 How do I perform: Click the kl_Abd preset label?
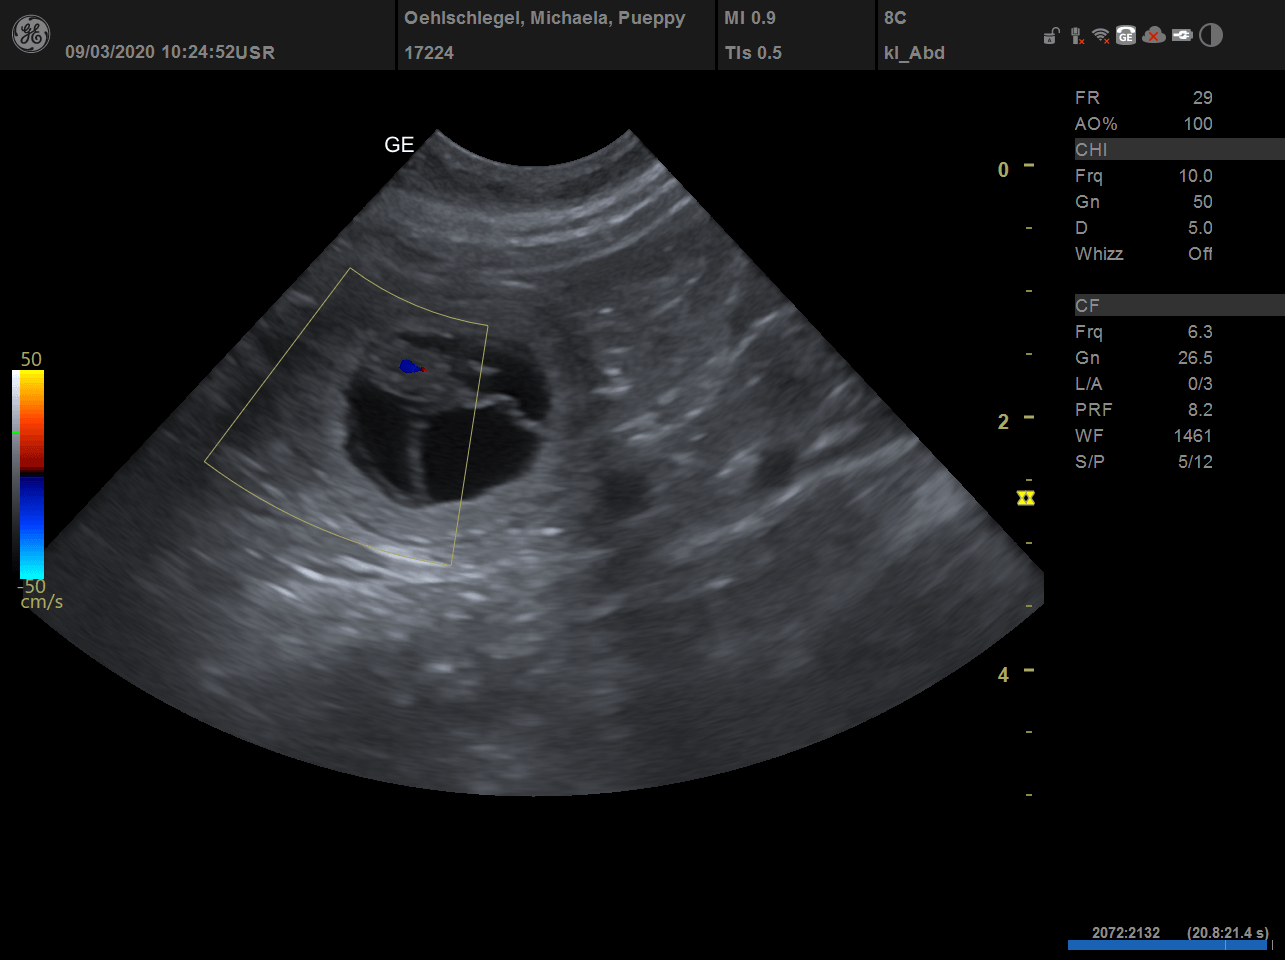tap(914, 53)
